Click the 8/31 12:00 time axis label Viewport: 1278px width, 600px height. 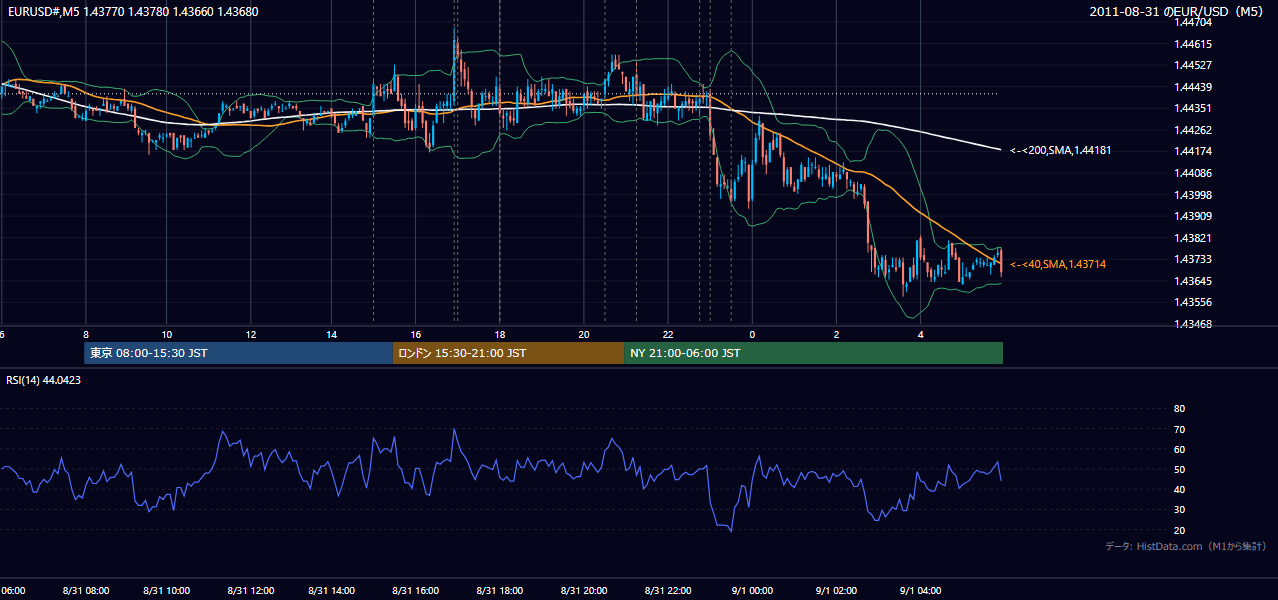(x=251, y=590)
